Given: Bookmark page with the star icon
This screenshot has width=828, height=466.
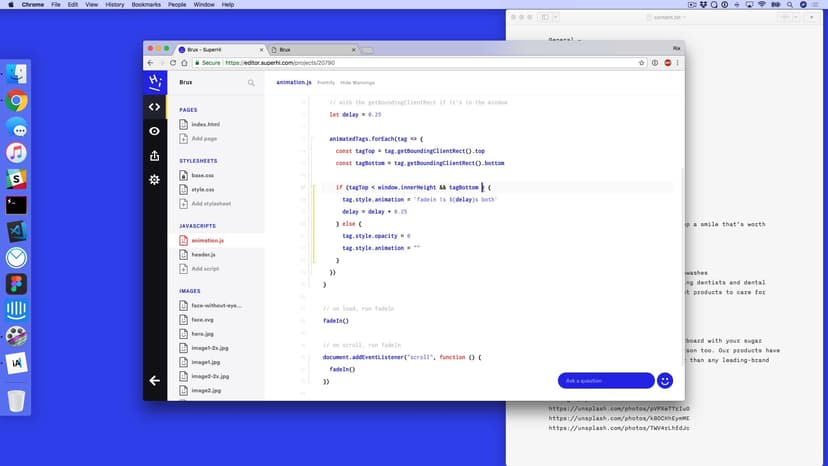Looking at the screenshot, I should pyautogui.click(x=641, y=62).
